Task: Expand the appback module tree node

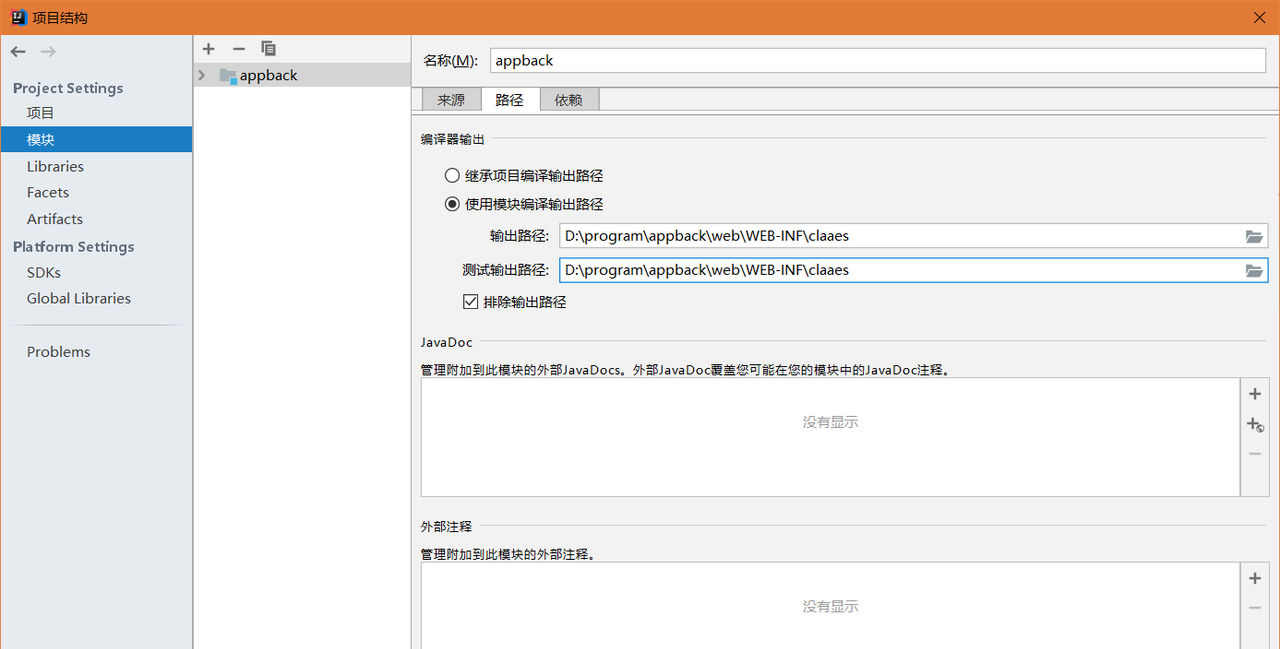Action: click(200, 74)
